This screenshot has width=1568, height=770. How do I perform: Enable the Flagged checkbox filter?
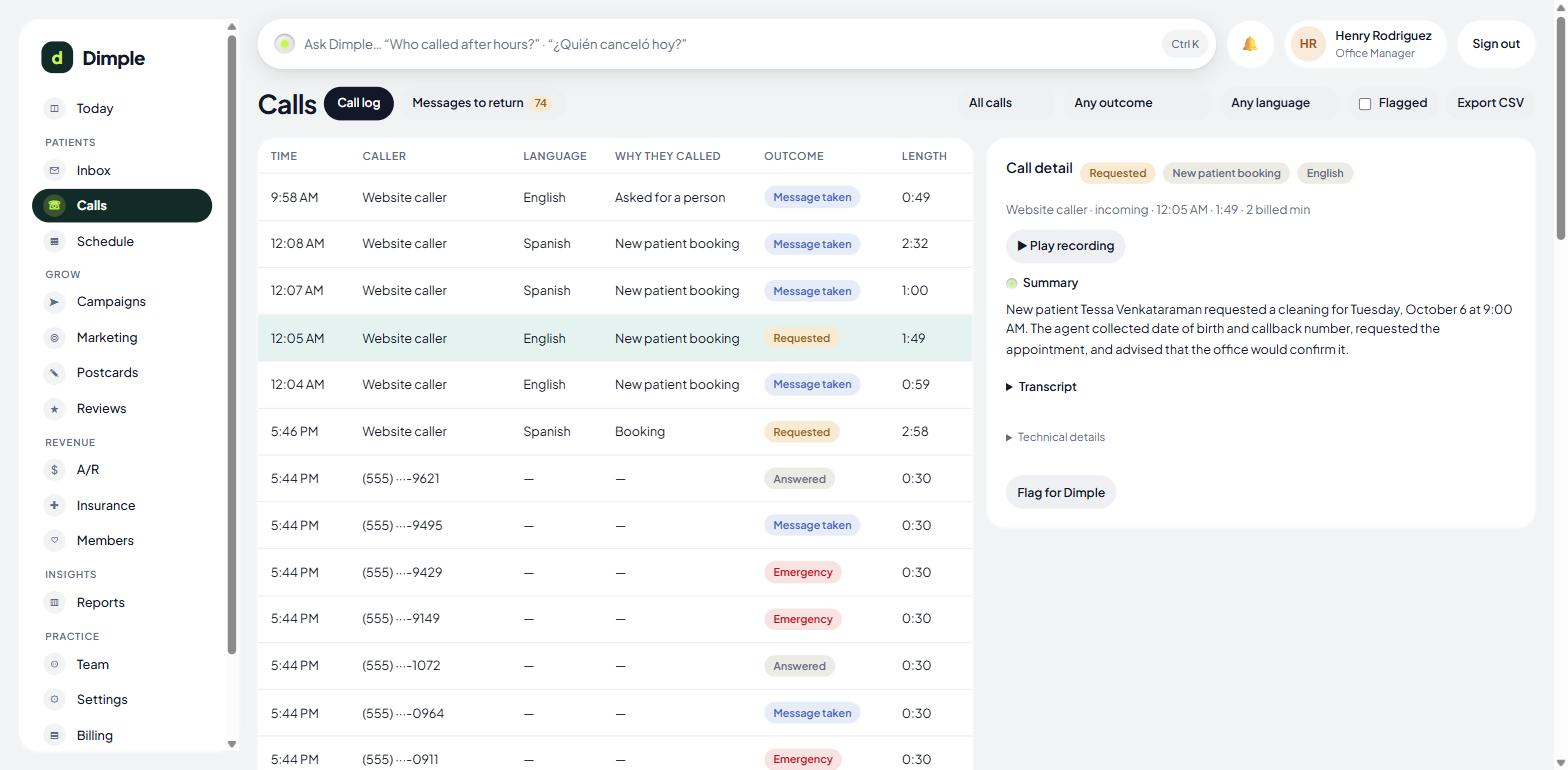click(1364, 103)
